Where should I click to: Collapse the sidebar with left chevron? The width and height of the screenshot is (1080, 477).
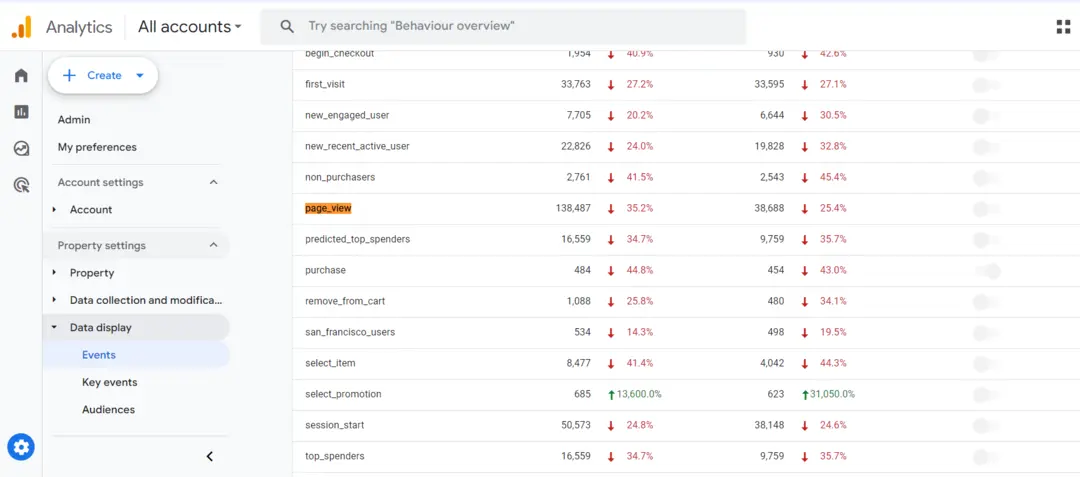tap(210, 456)
